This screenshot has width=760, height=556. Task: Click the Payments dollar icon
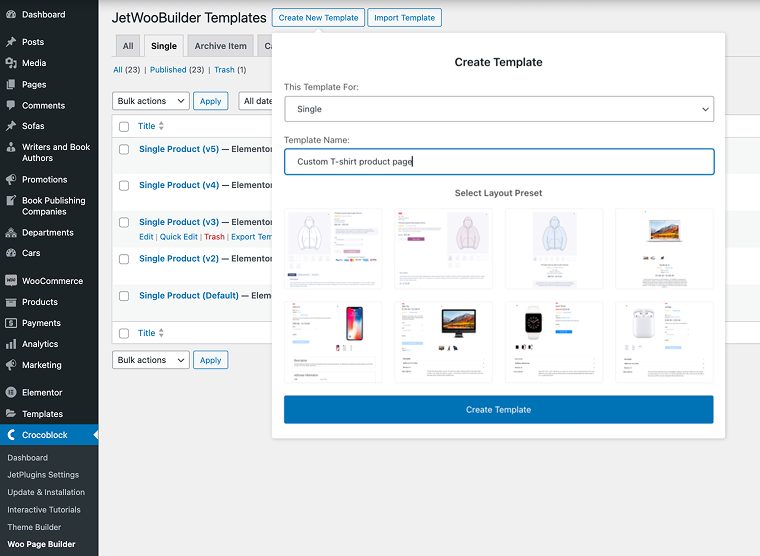point(11,323)
